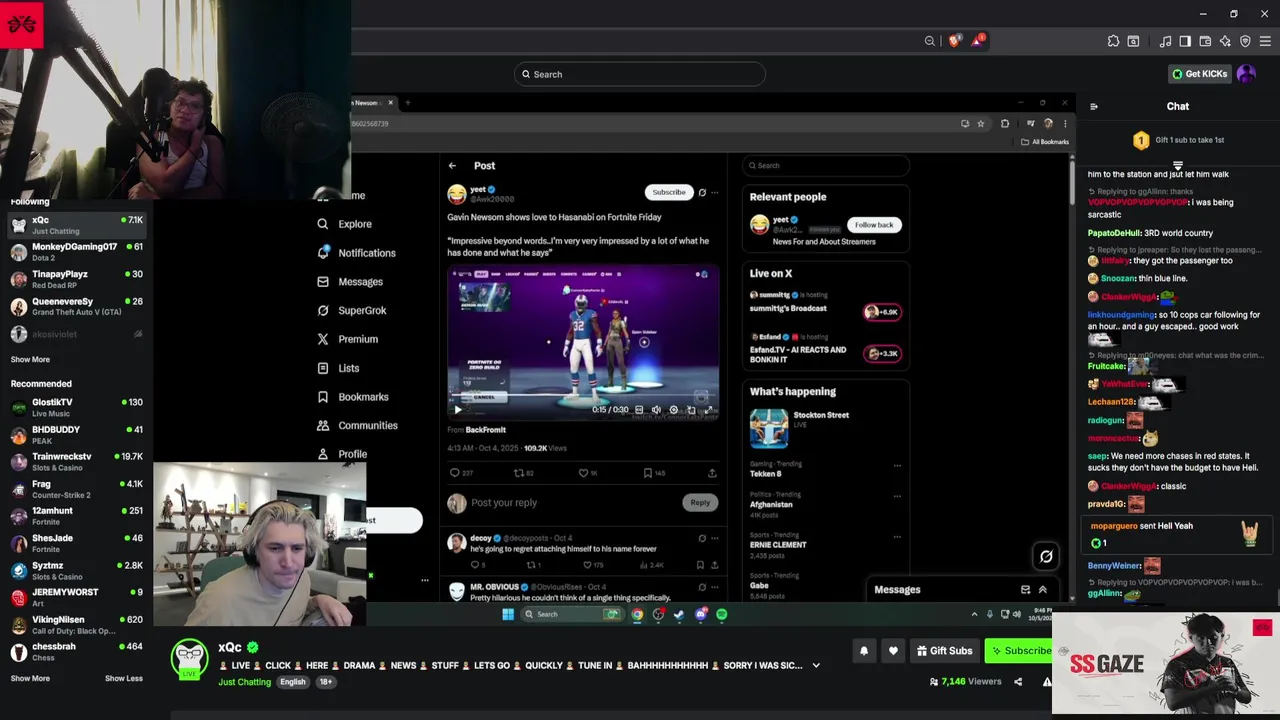Click Show Less under Recommended channels
The width and height of the screenshot is (1280, 720).
[x=124, y=678]
